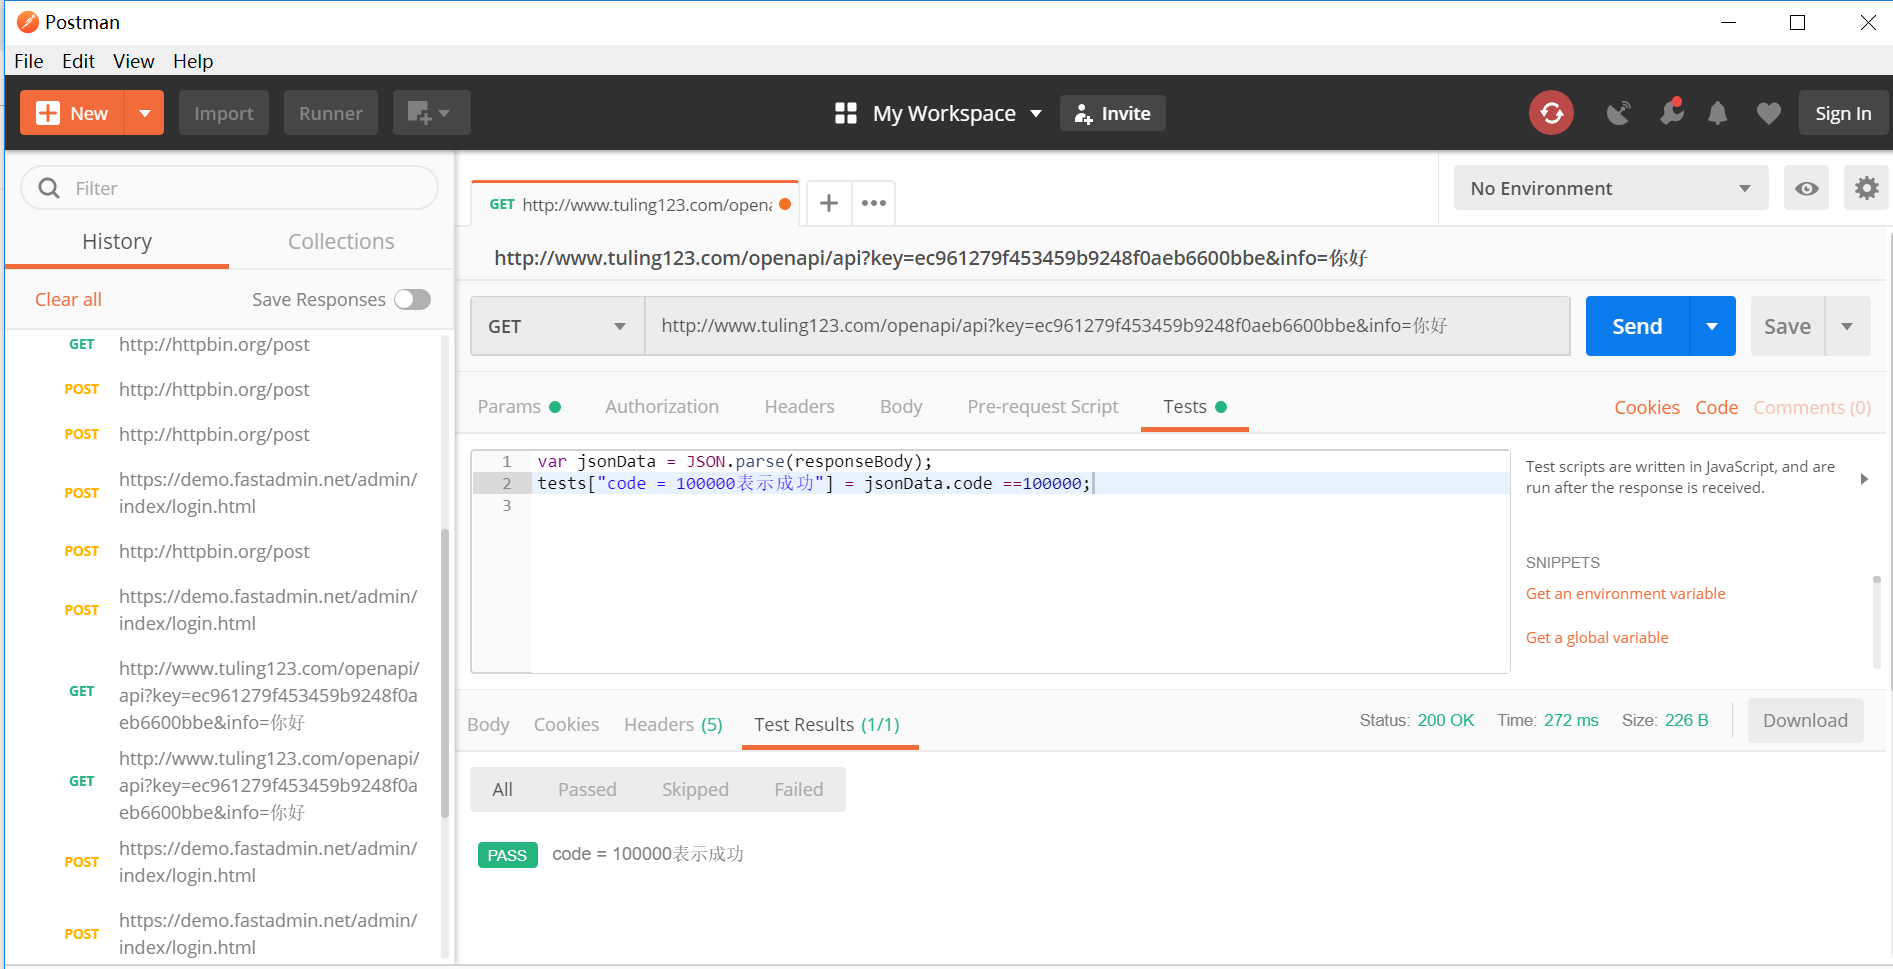This screenshot has width=1893, height=969.
Task: Open the No Environment dropdown
Action: click(x=1611, y=188)
